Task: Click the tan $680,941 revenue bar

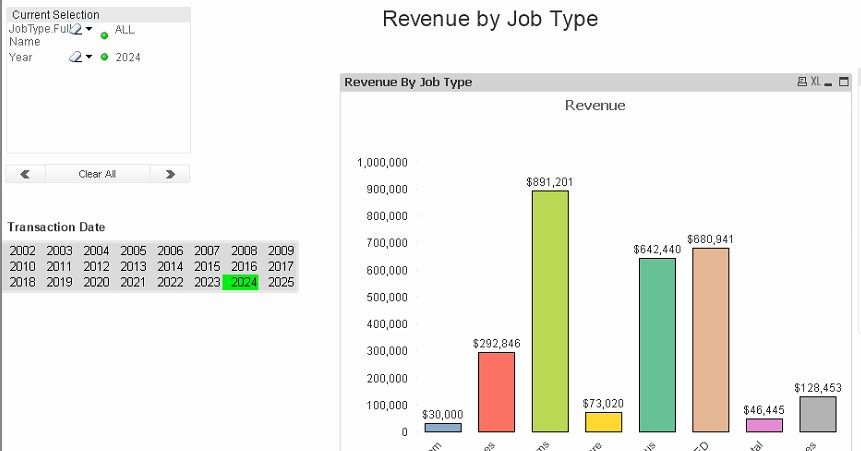Action: tap(711, 340)
